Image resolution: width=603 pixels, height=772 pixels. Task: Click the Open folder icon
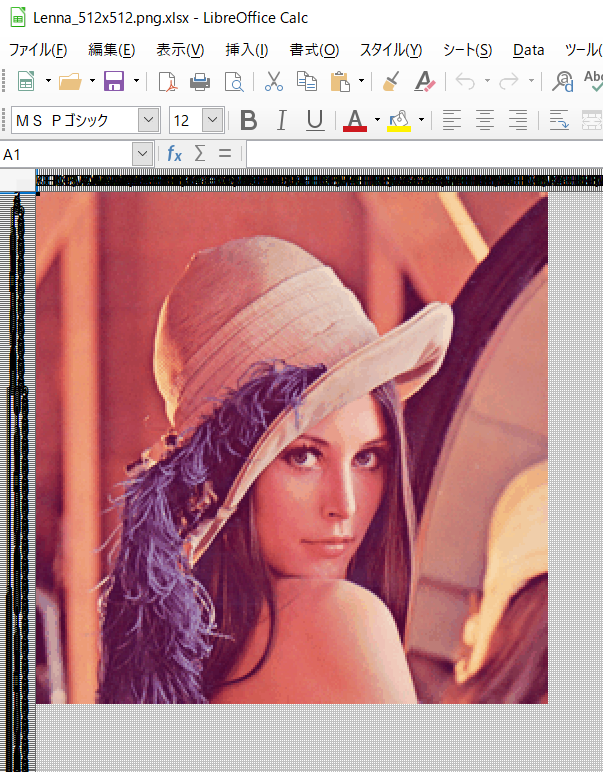coord(70,81)
